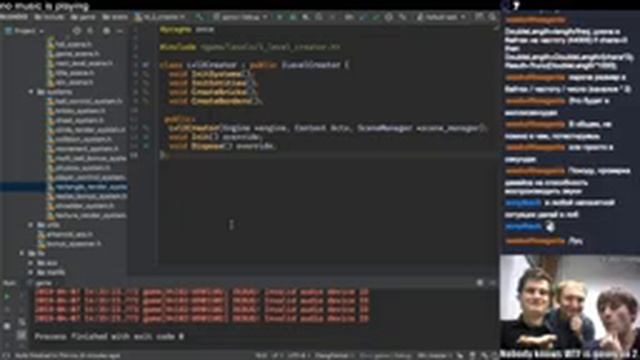The height and width of the screenshot is (360, 640).
Task: Collapse the systems folder
Action: tap(31, 92)
